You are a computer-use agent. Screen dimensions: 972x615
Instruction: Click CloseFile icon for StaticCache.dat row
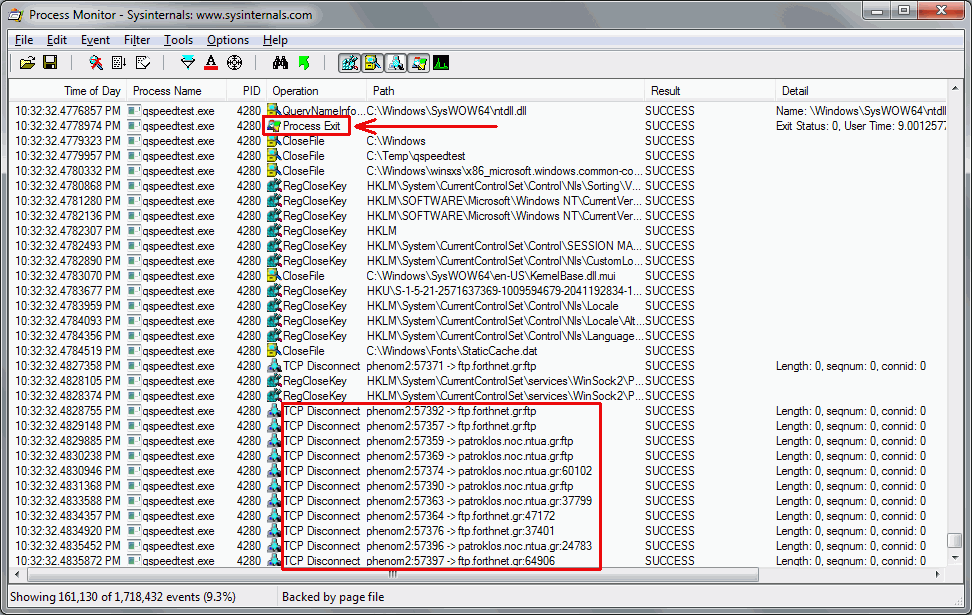274,351
